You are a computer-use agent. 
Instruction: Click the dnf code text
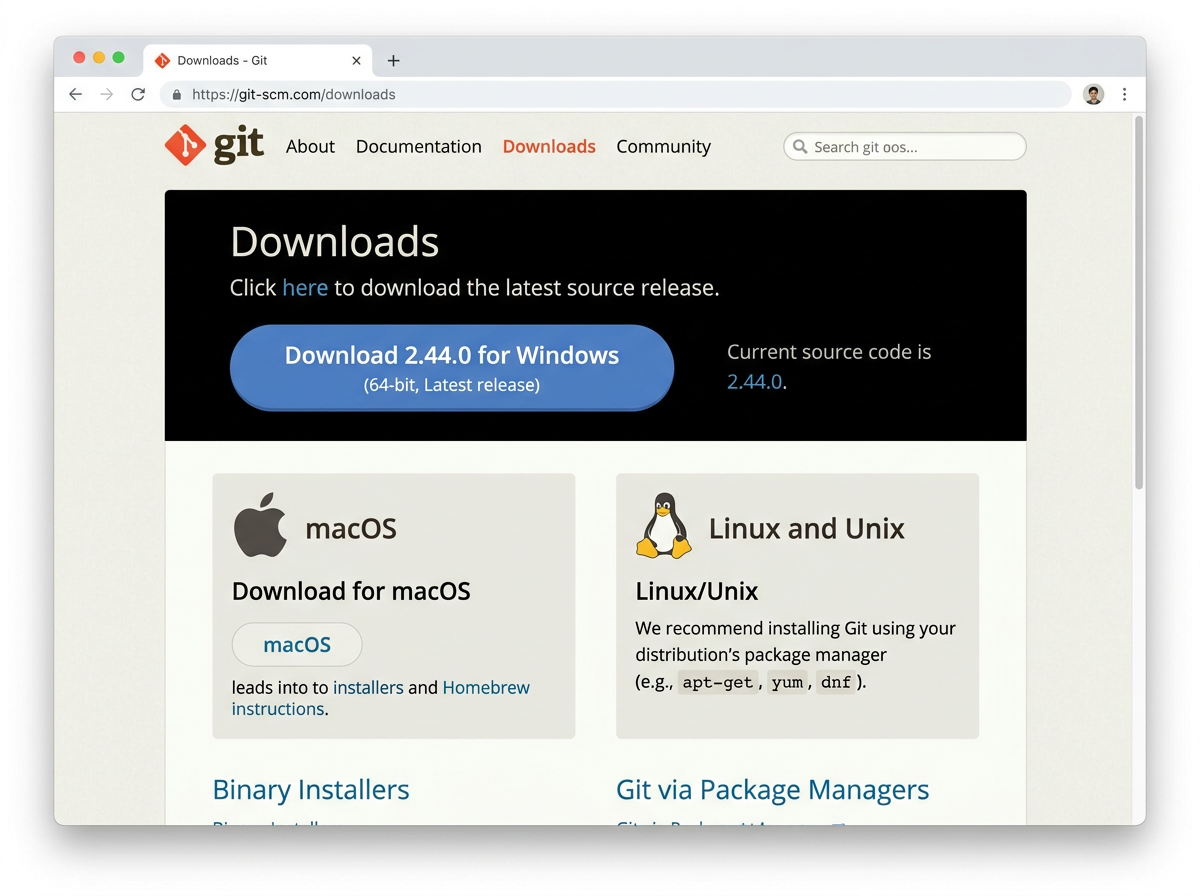point(836,683)
